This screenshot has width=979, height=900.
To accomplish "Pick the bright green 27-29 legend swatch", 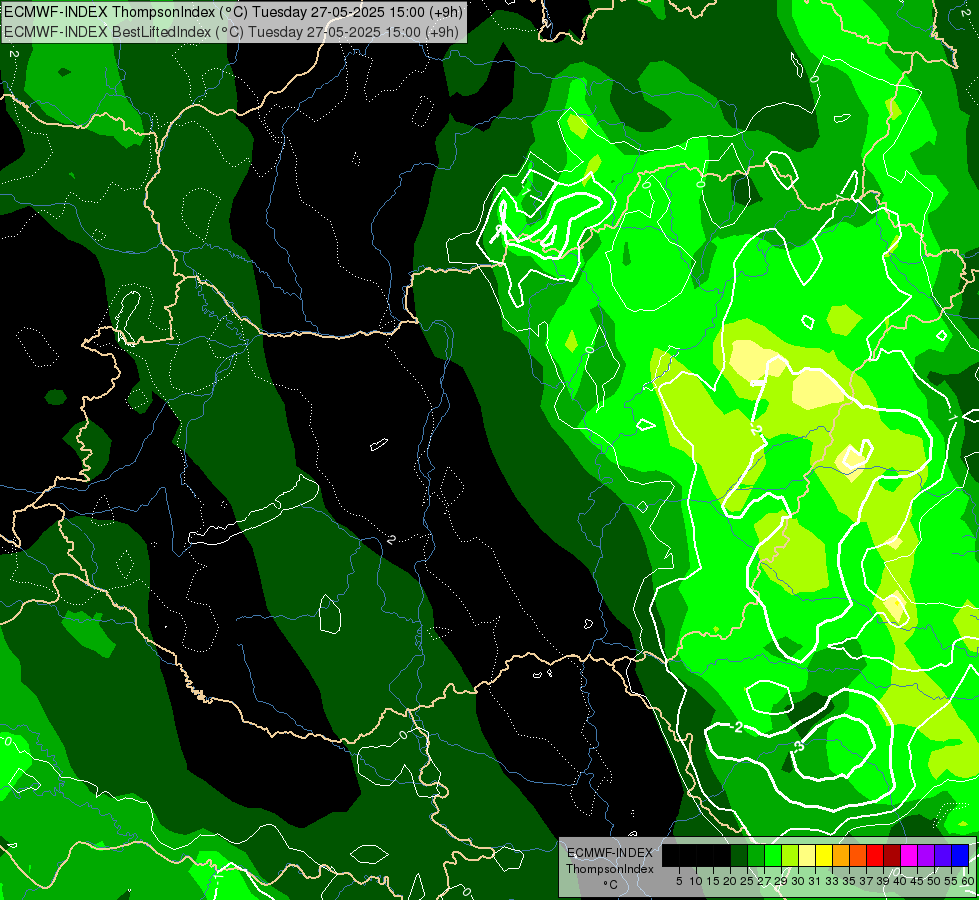I will pos(773,855).
